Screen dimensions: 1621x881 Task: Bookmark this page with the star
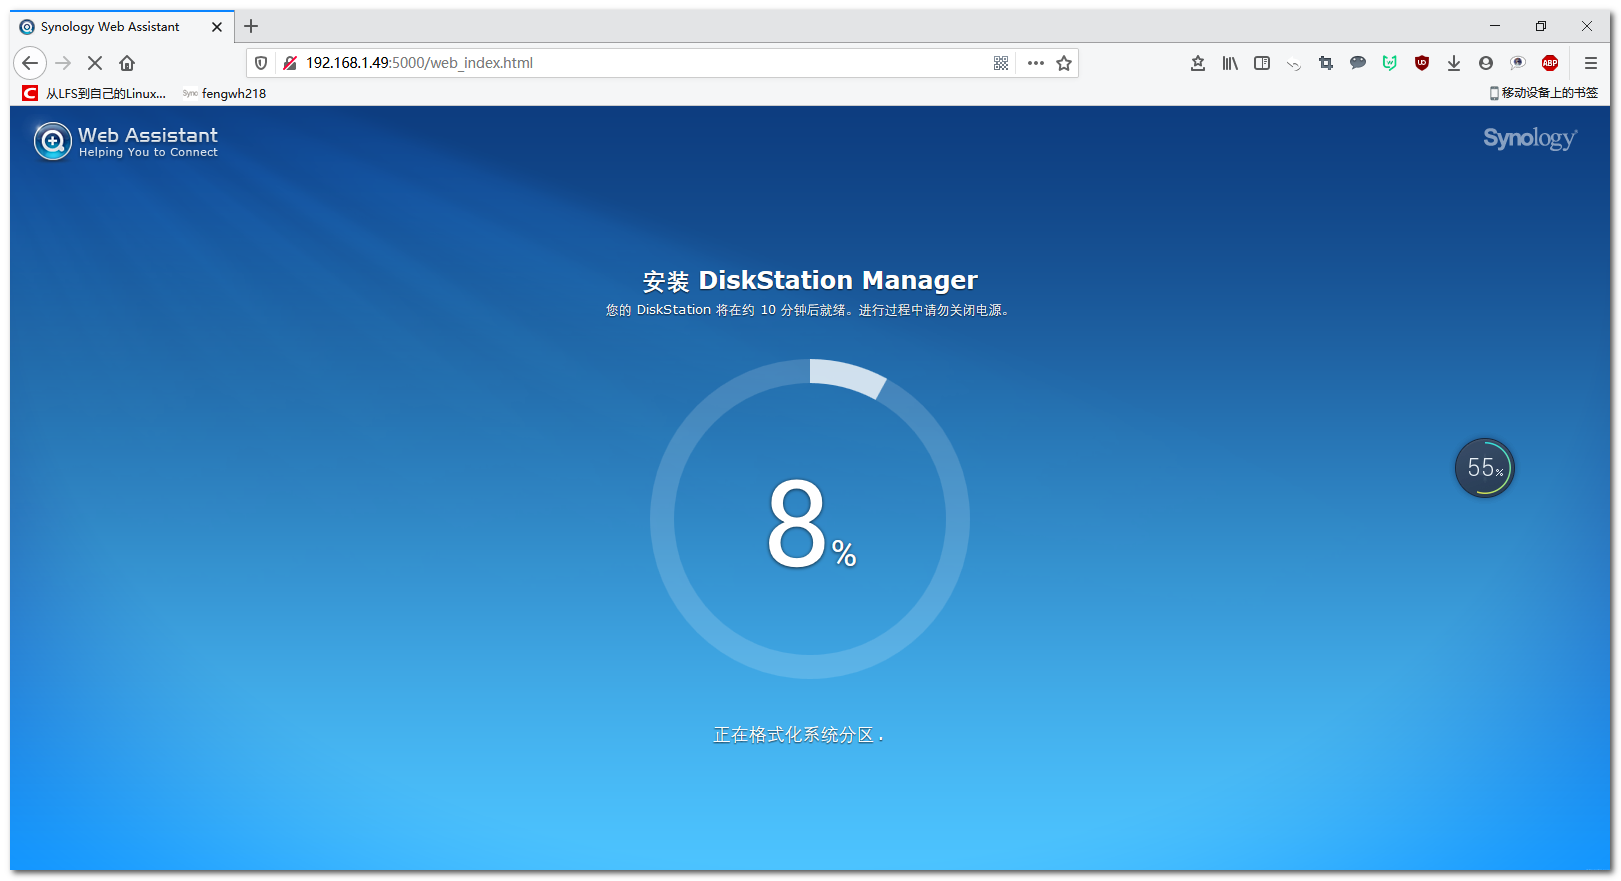[x=1064, y=63]
